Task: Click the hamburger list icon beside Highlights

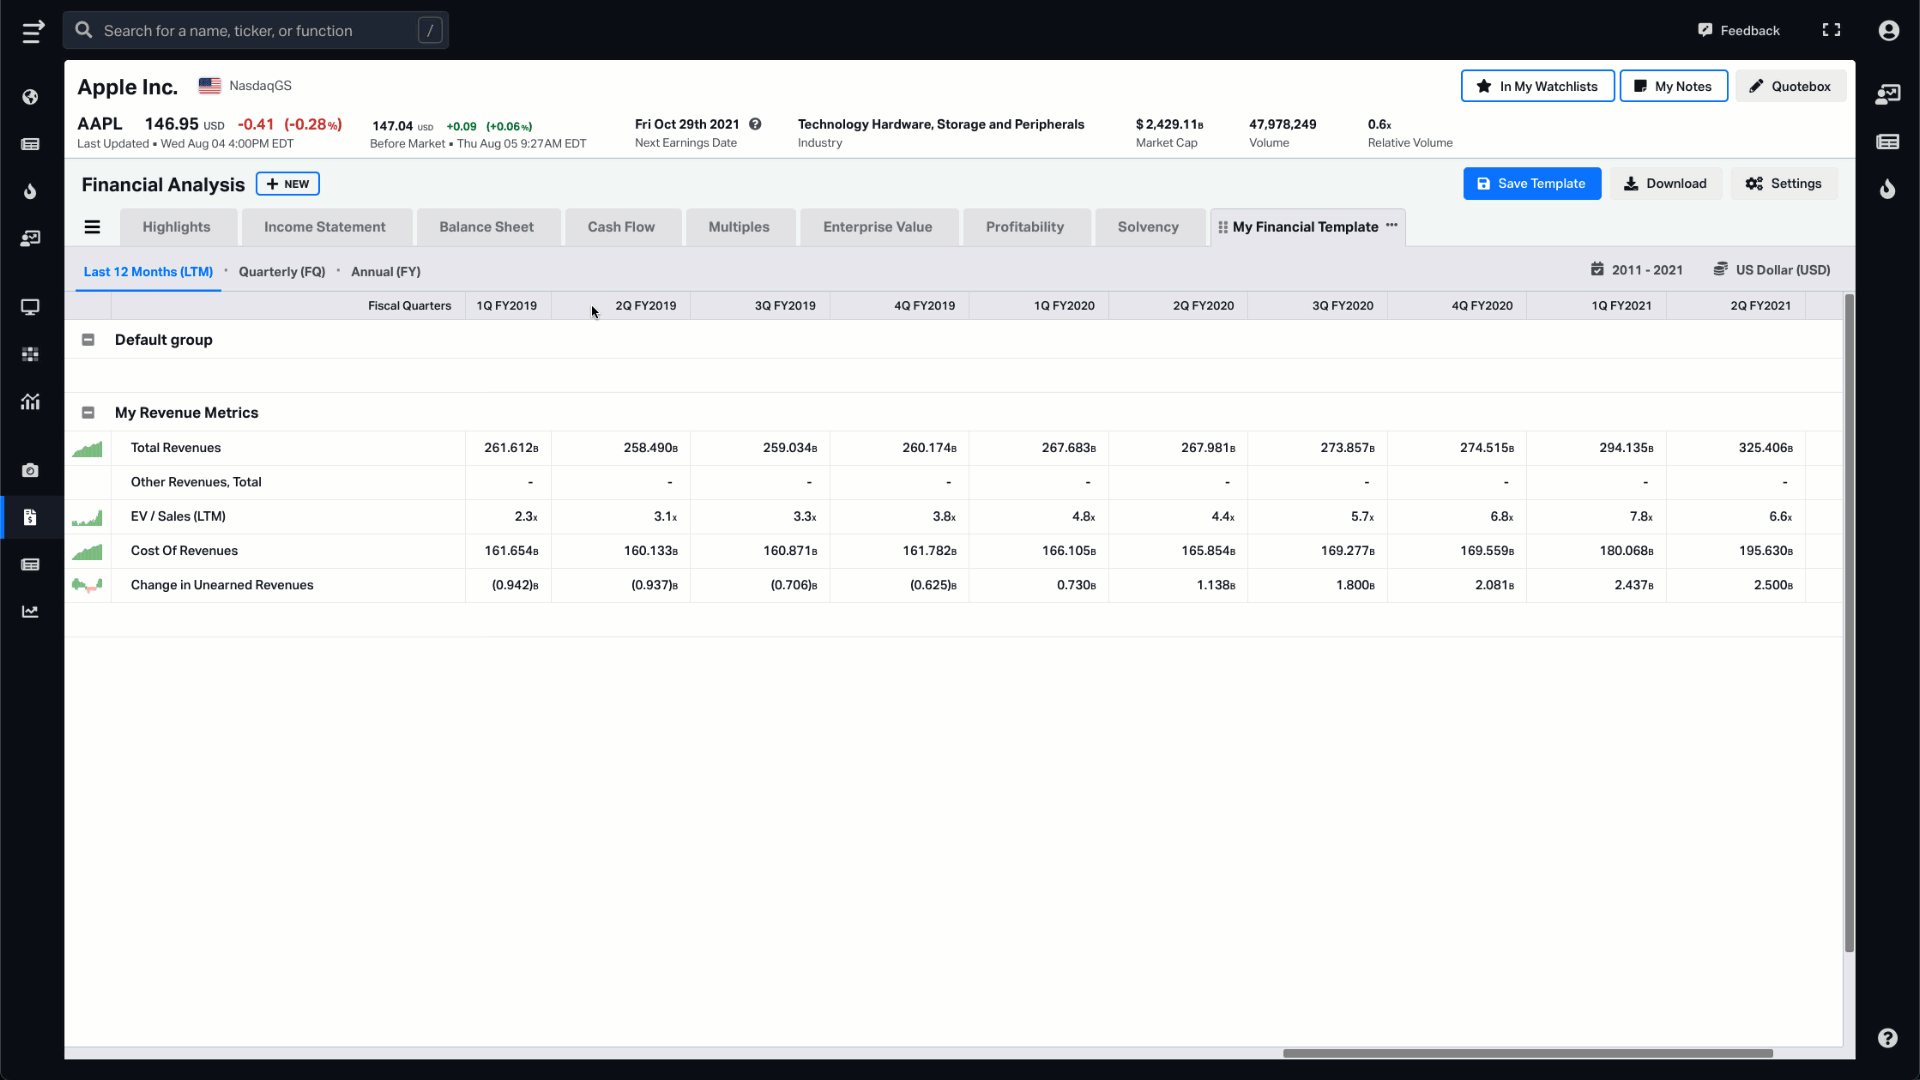Action: tap(92, 227)
